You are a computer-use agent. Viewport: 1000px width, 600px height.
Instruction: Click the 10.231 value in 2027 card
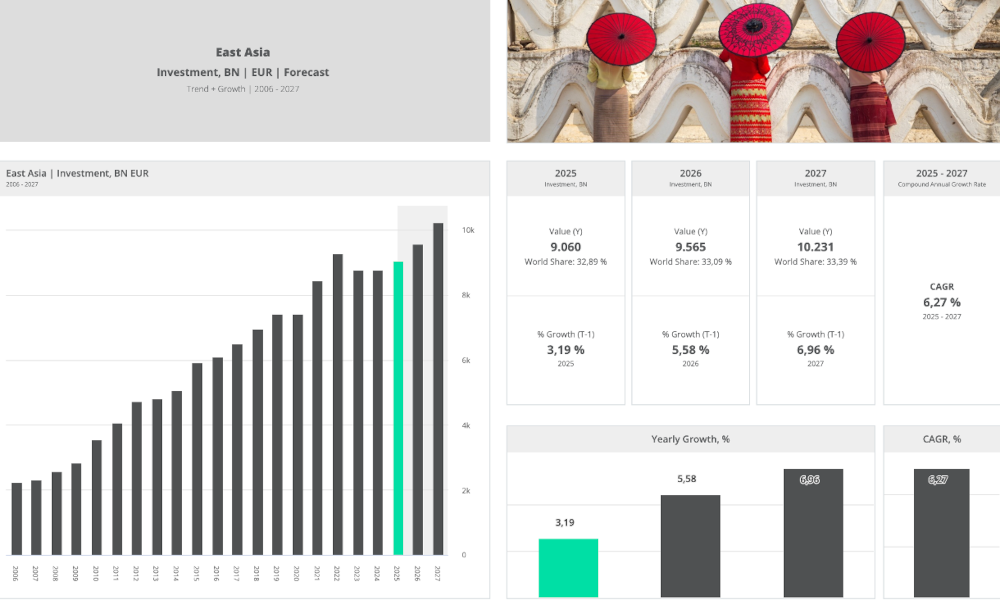coord(815,247)
